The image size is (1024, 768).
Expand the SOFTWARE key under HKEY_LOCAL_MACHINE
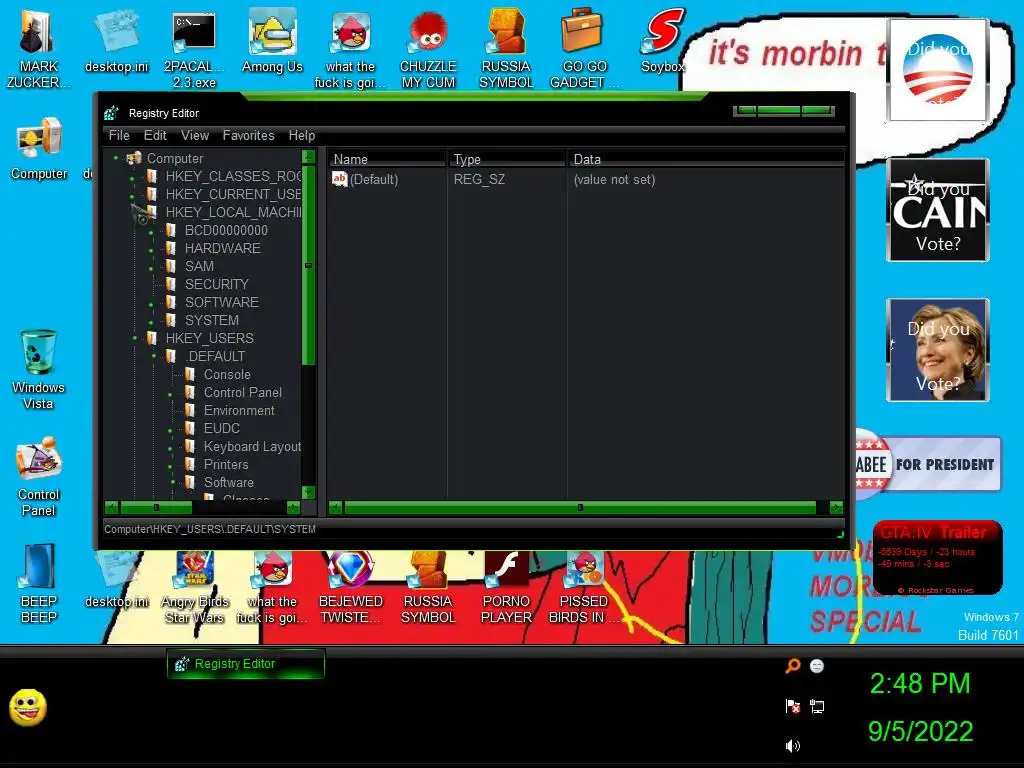pos(152,304)
